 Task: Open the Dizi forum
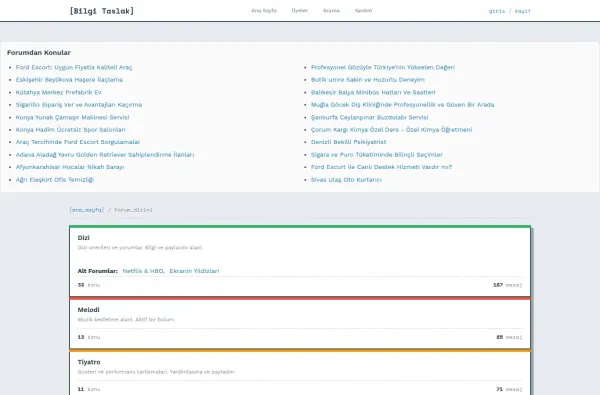pyautogui.click(x=83, y=238)
